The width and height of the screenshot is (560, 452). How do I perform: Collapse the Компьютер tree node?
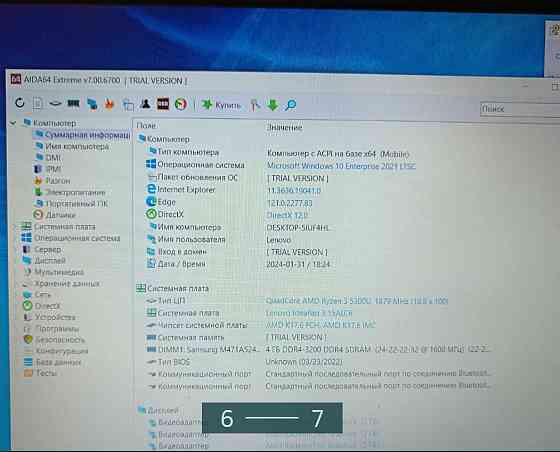13,123
